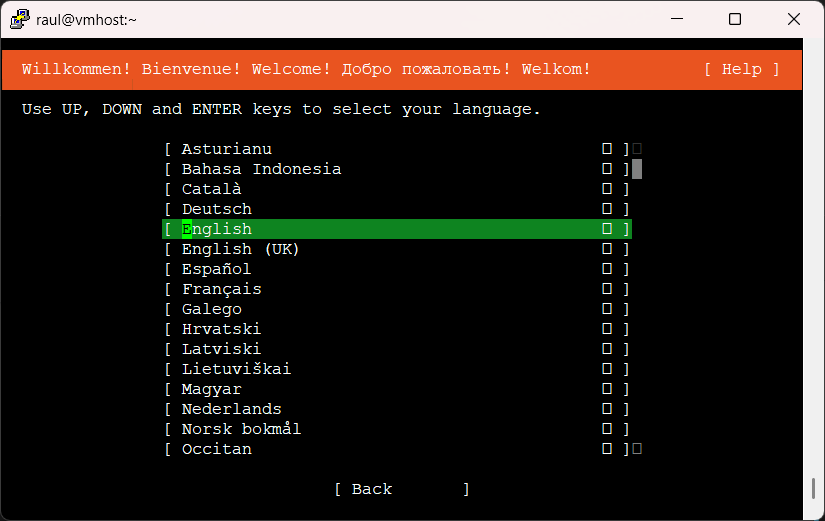825x521 pixels.
Task: Choose Français as installer language
Action: (222, 289)
